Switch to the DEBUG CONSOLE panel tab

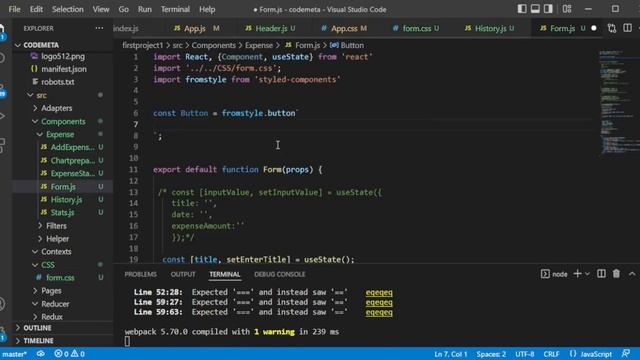pos(280,274)
